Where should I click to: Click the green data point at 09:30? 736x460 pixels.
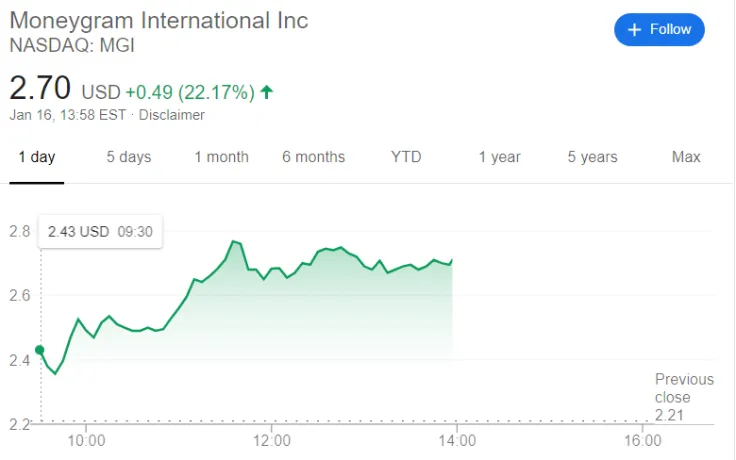(40, 350)
